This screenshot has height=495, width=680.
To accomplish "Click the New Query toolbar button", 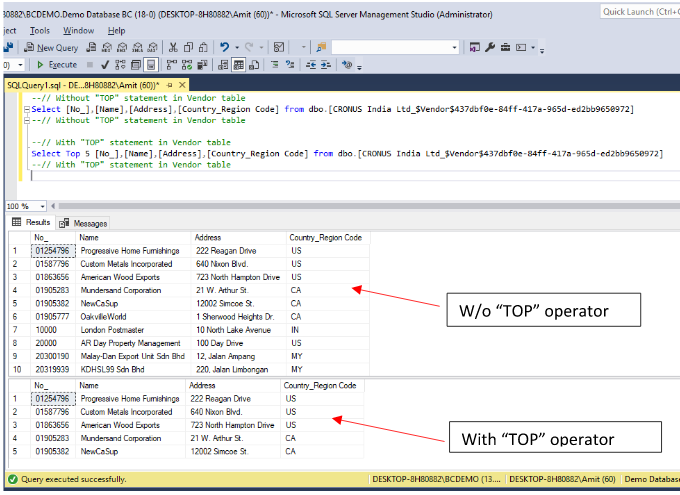I will coord(51,47).
